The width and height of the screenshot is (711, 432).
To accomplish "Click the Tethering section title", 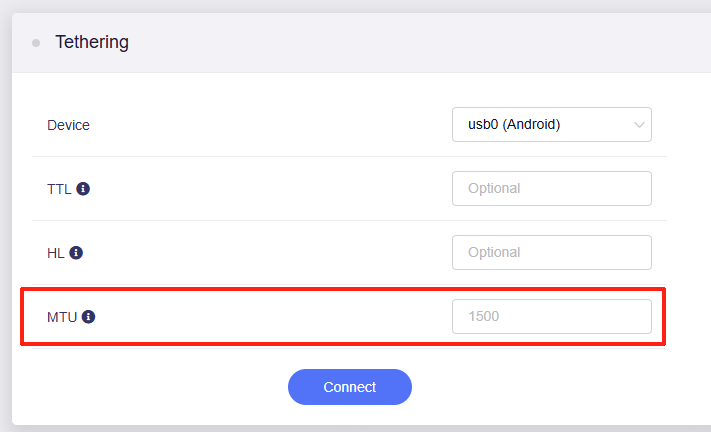I will tap(92, 43).
